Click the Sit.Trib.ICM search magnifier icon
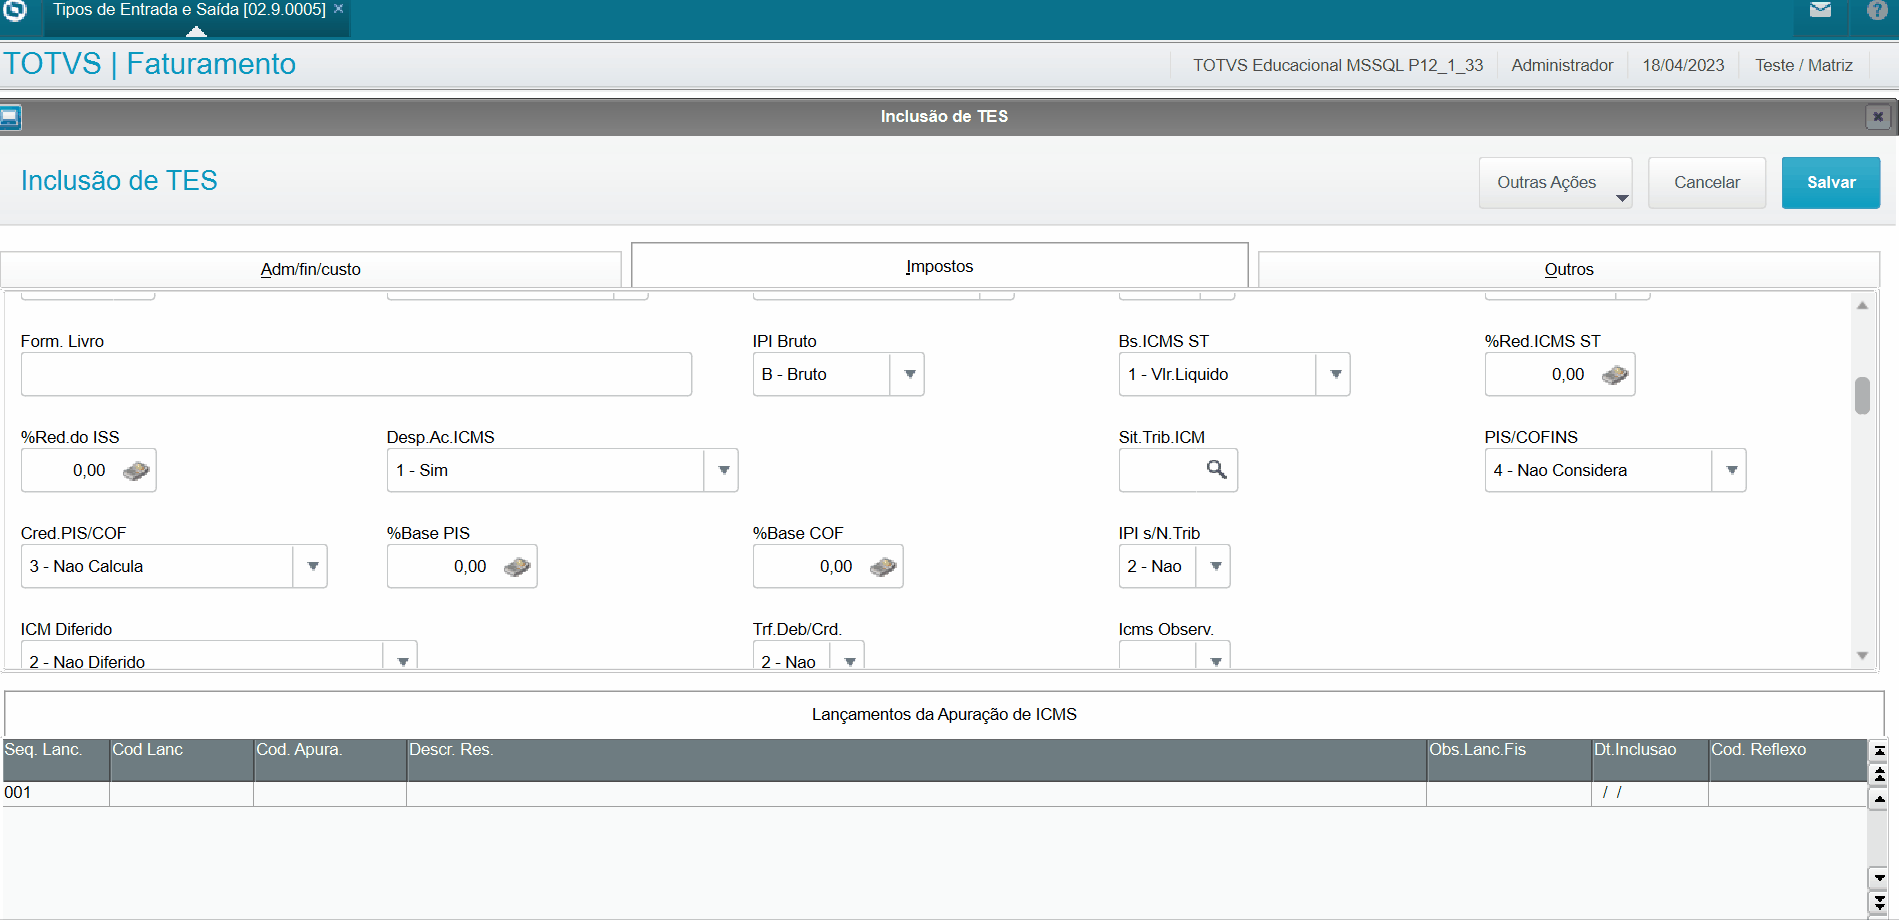 (1216, 469)
